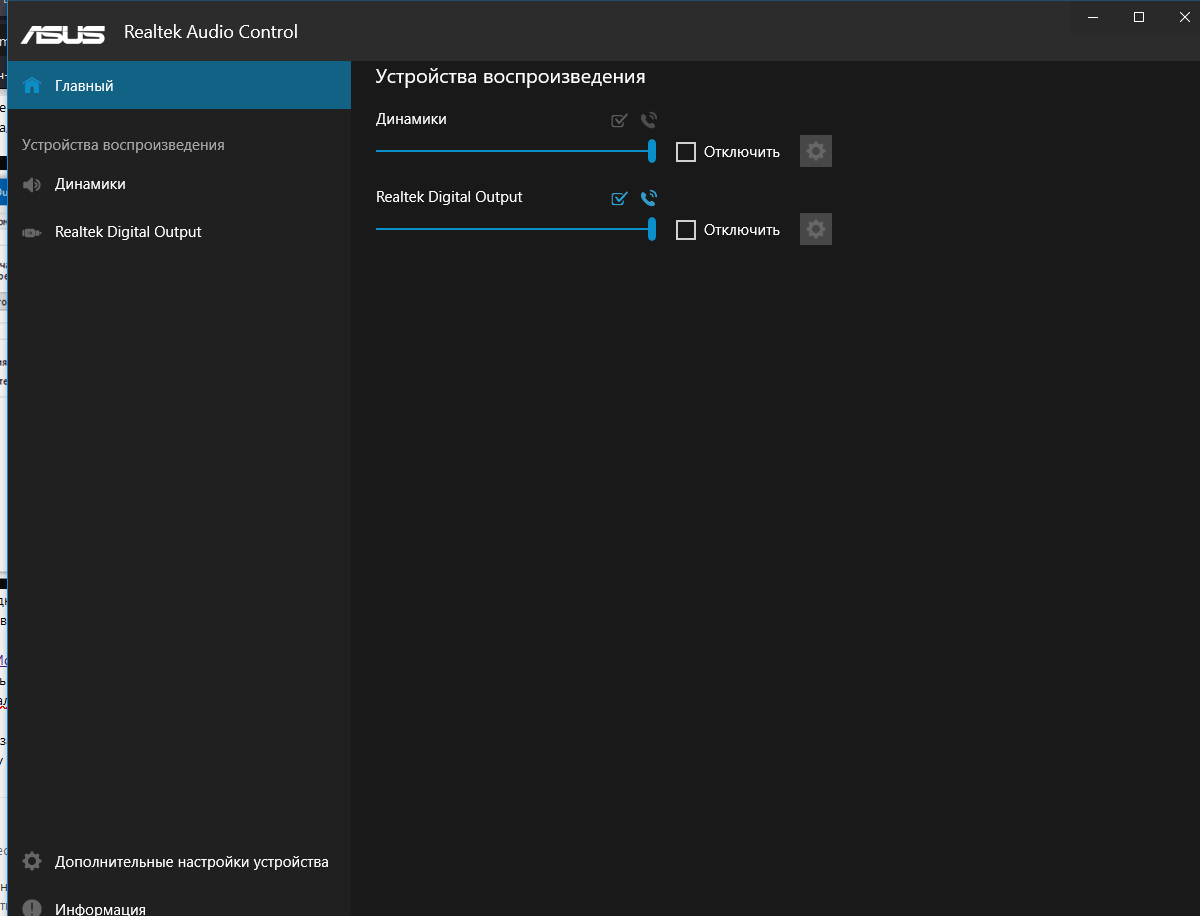Click the Динамики volume slider
1200x916 pixels.
(516, 151)
